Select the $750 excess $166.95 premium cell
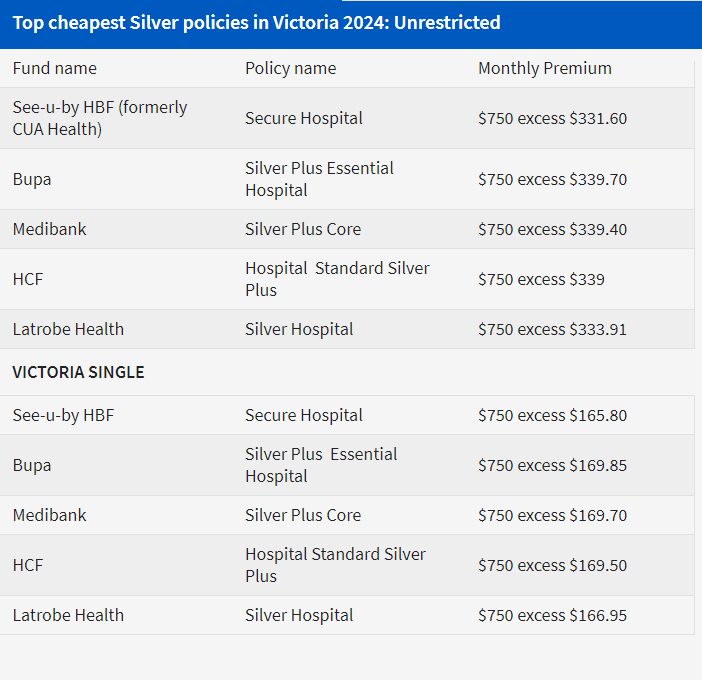This screenshot has width=702, height=680. 552,615
